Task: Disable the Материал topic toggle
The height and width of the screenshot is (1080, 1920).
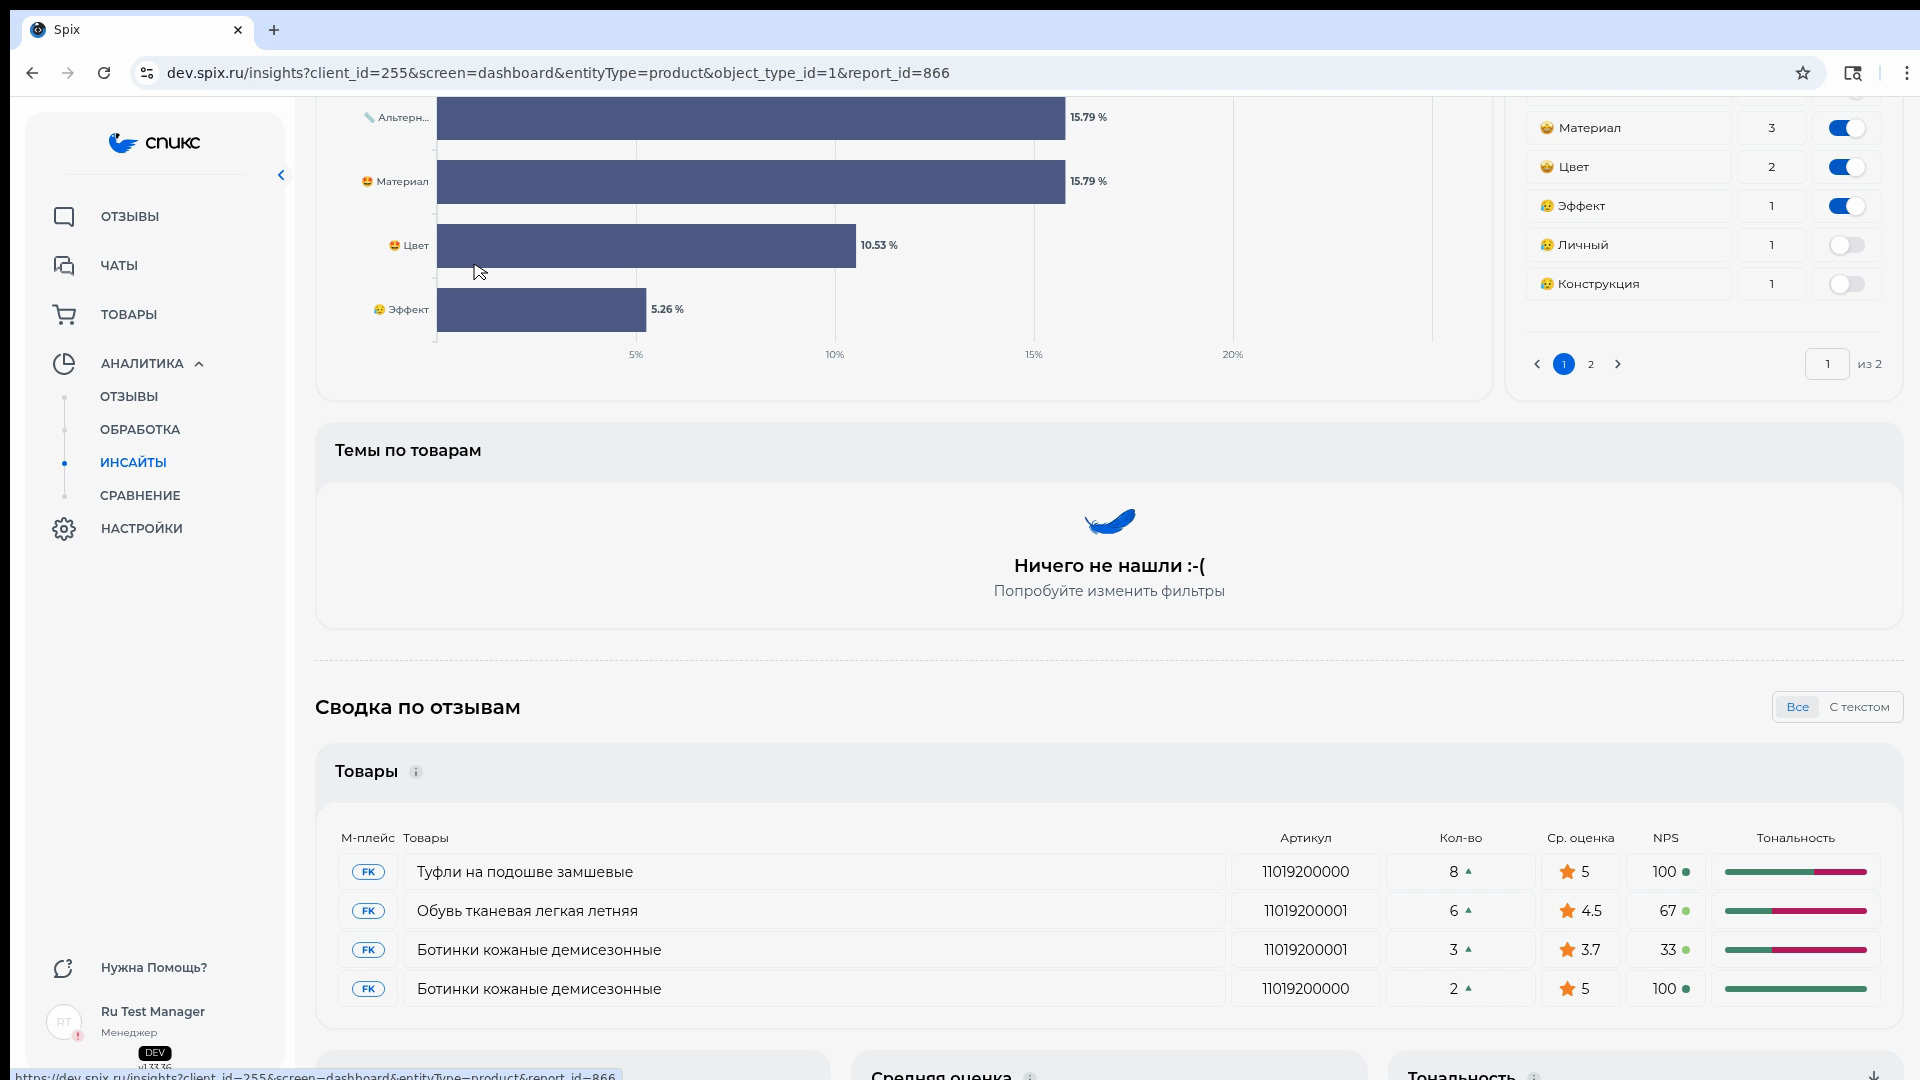Action: pos(1846,128)
